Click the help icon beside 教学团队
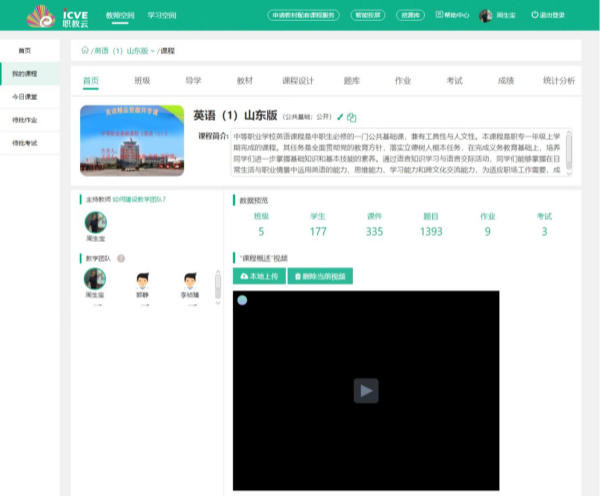The image size is (600, 496). (121, 258)
